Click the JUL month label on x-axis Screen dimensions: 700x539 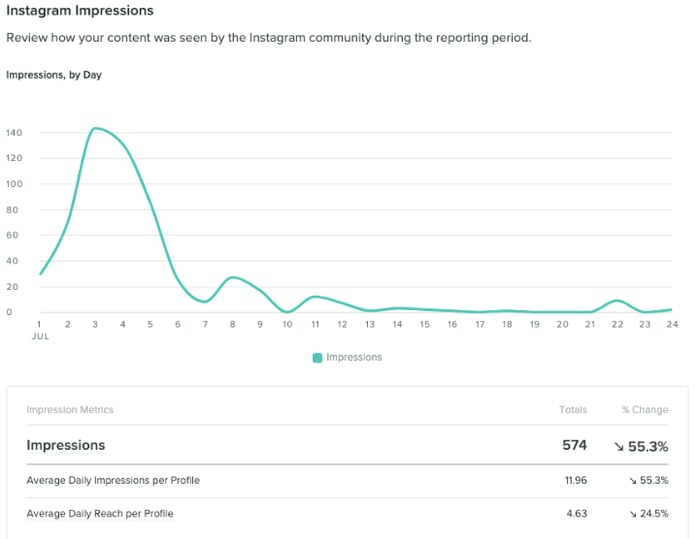click(x=43, y=338)
